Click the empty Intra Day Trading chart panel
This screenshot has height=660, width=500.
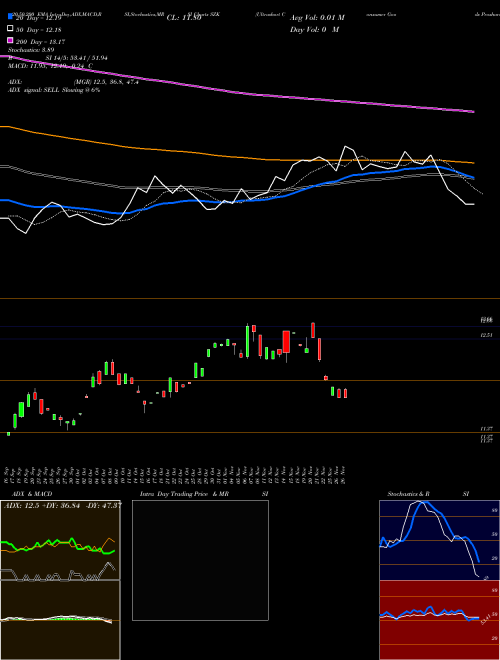point(200,560)
